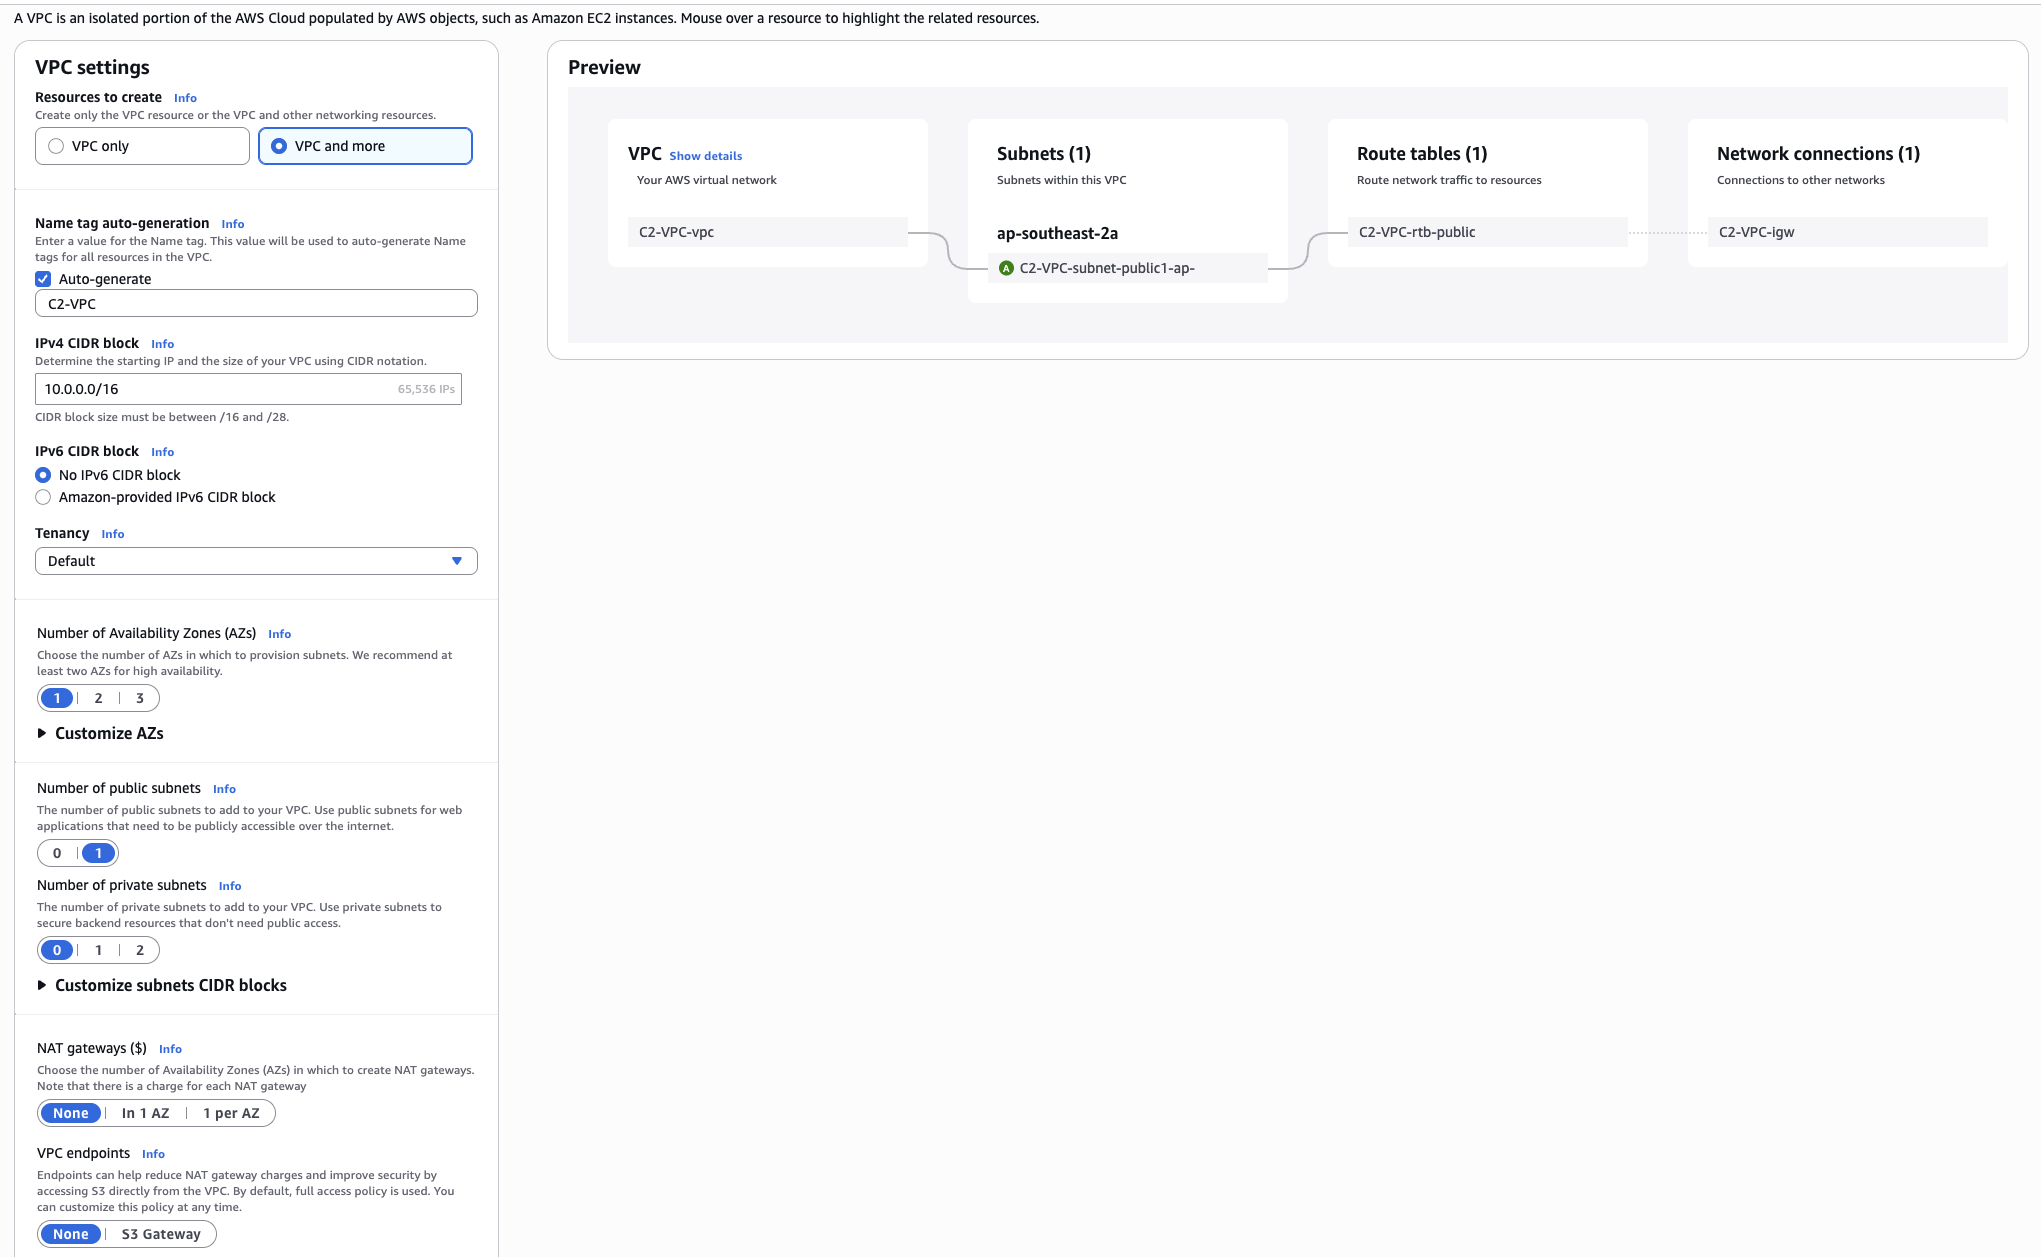Image resolution: width=2041 pixels, height=1257 pixels.
Task: Select None for NAT gateways
Action: [x=71, y=1113]
